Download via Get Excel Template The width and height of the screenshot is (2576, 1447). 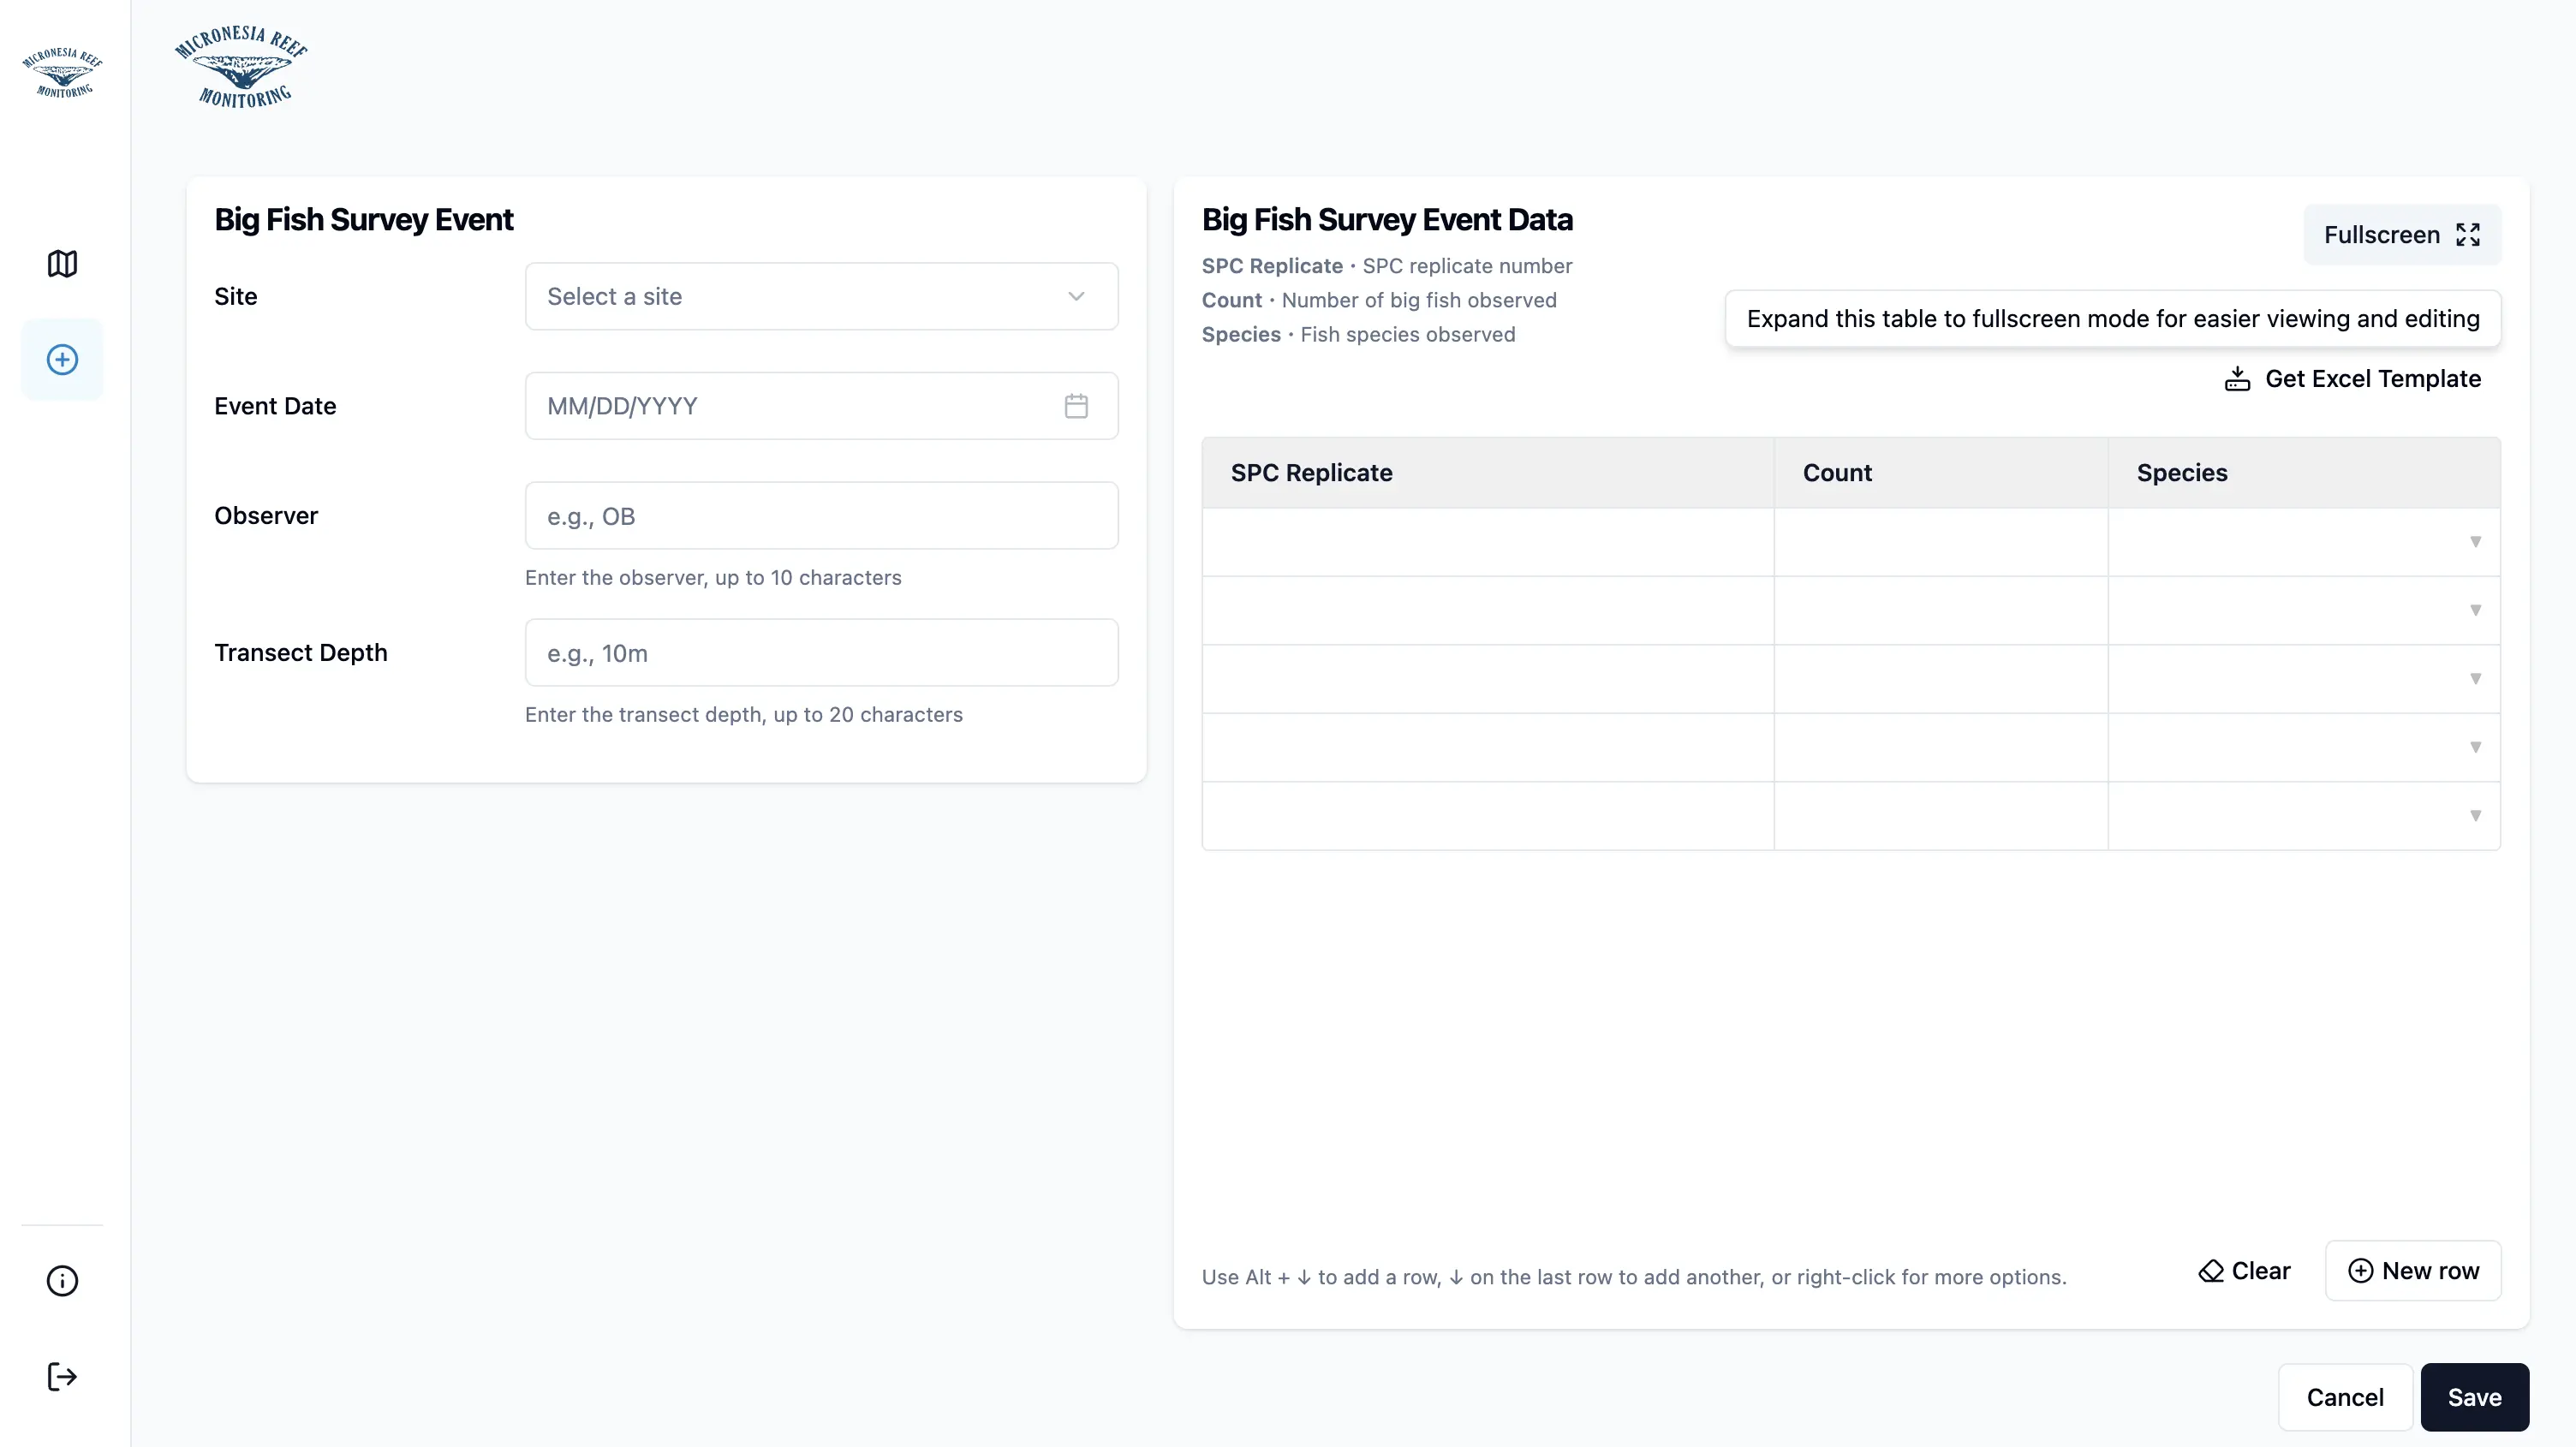pos(2352,379)
